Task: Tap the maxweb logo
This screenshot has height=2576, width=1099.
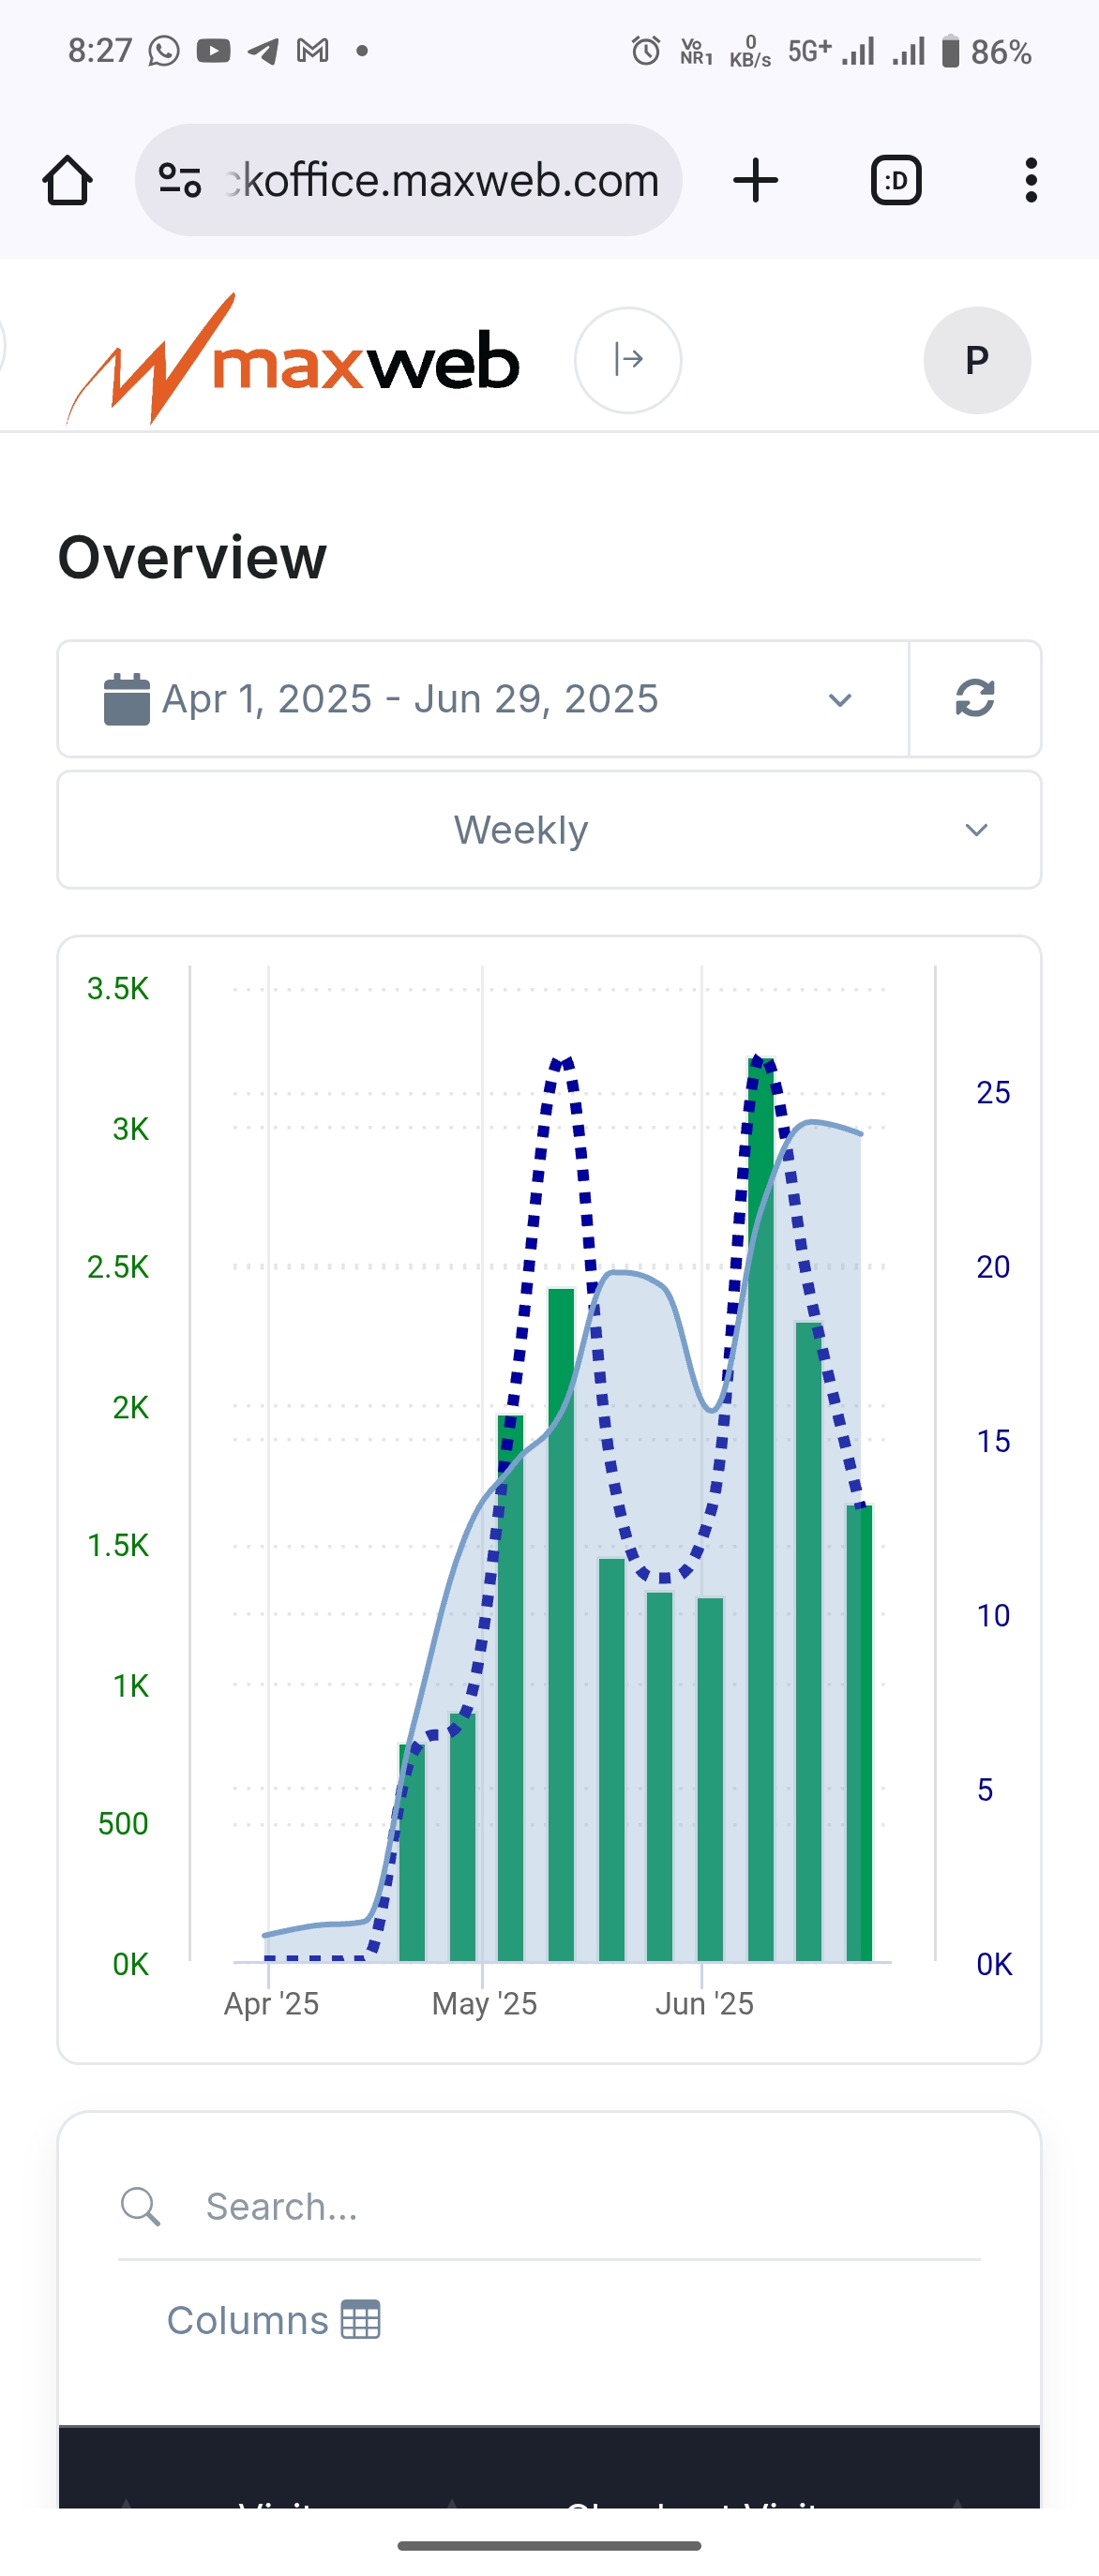Action: (292, 359)
